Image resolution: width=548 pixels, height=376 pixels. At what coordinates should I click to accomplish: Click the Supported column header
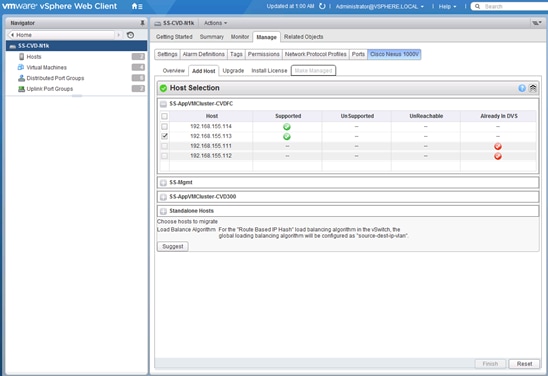[x=288, y=116]
